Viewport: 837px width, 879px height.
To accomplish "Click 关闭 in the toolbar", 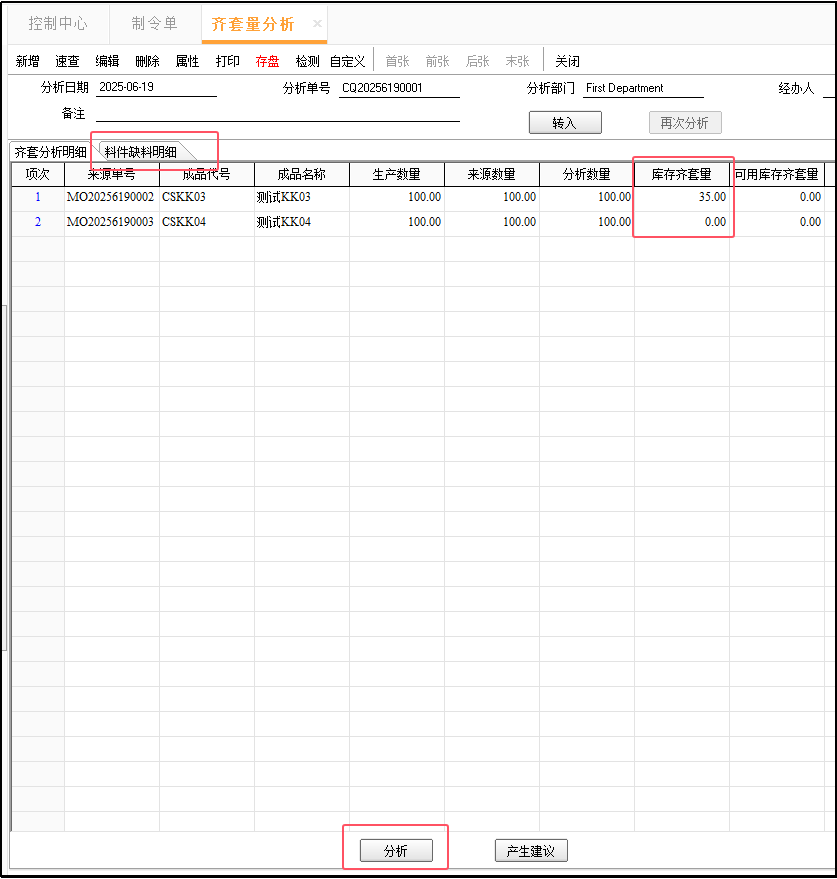I will 567,61.
